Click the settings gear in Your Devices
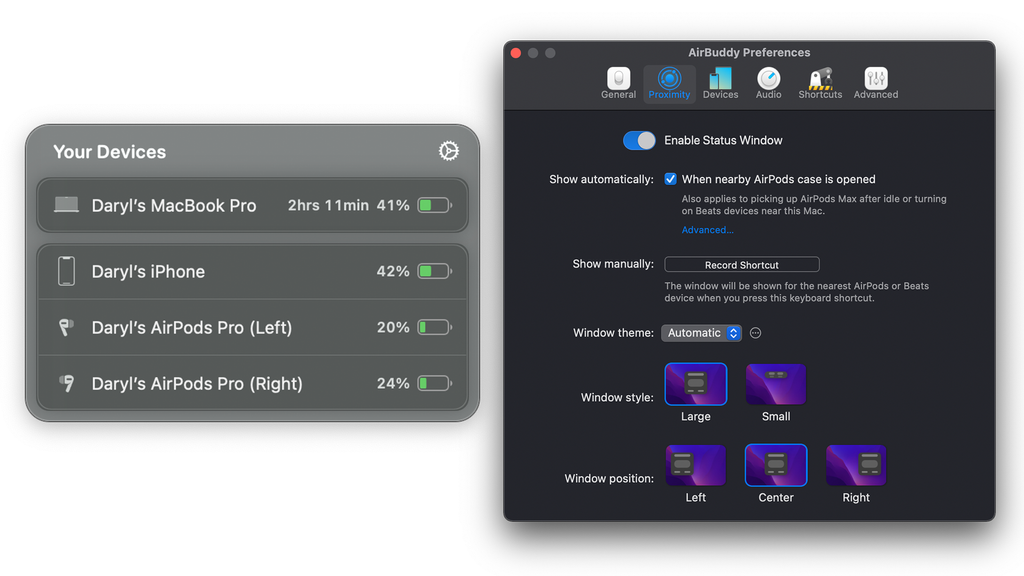This screenshot has height=576, width=1024. (448, 150)
